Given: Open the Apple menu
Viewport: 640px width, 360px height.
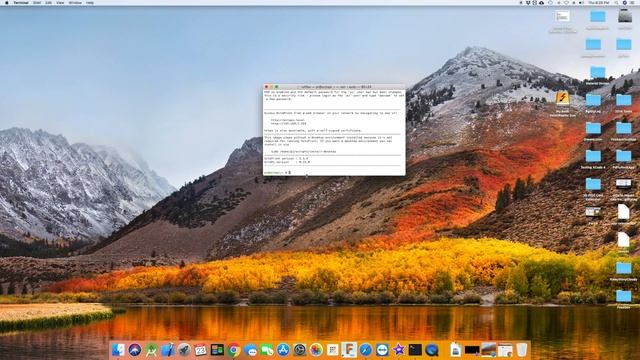Looking at the screenshot, I should click(x=6, y=2).
